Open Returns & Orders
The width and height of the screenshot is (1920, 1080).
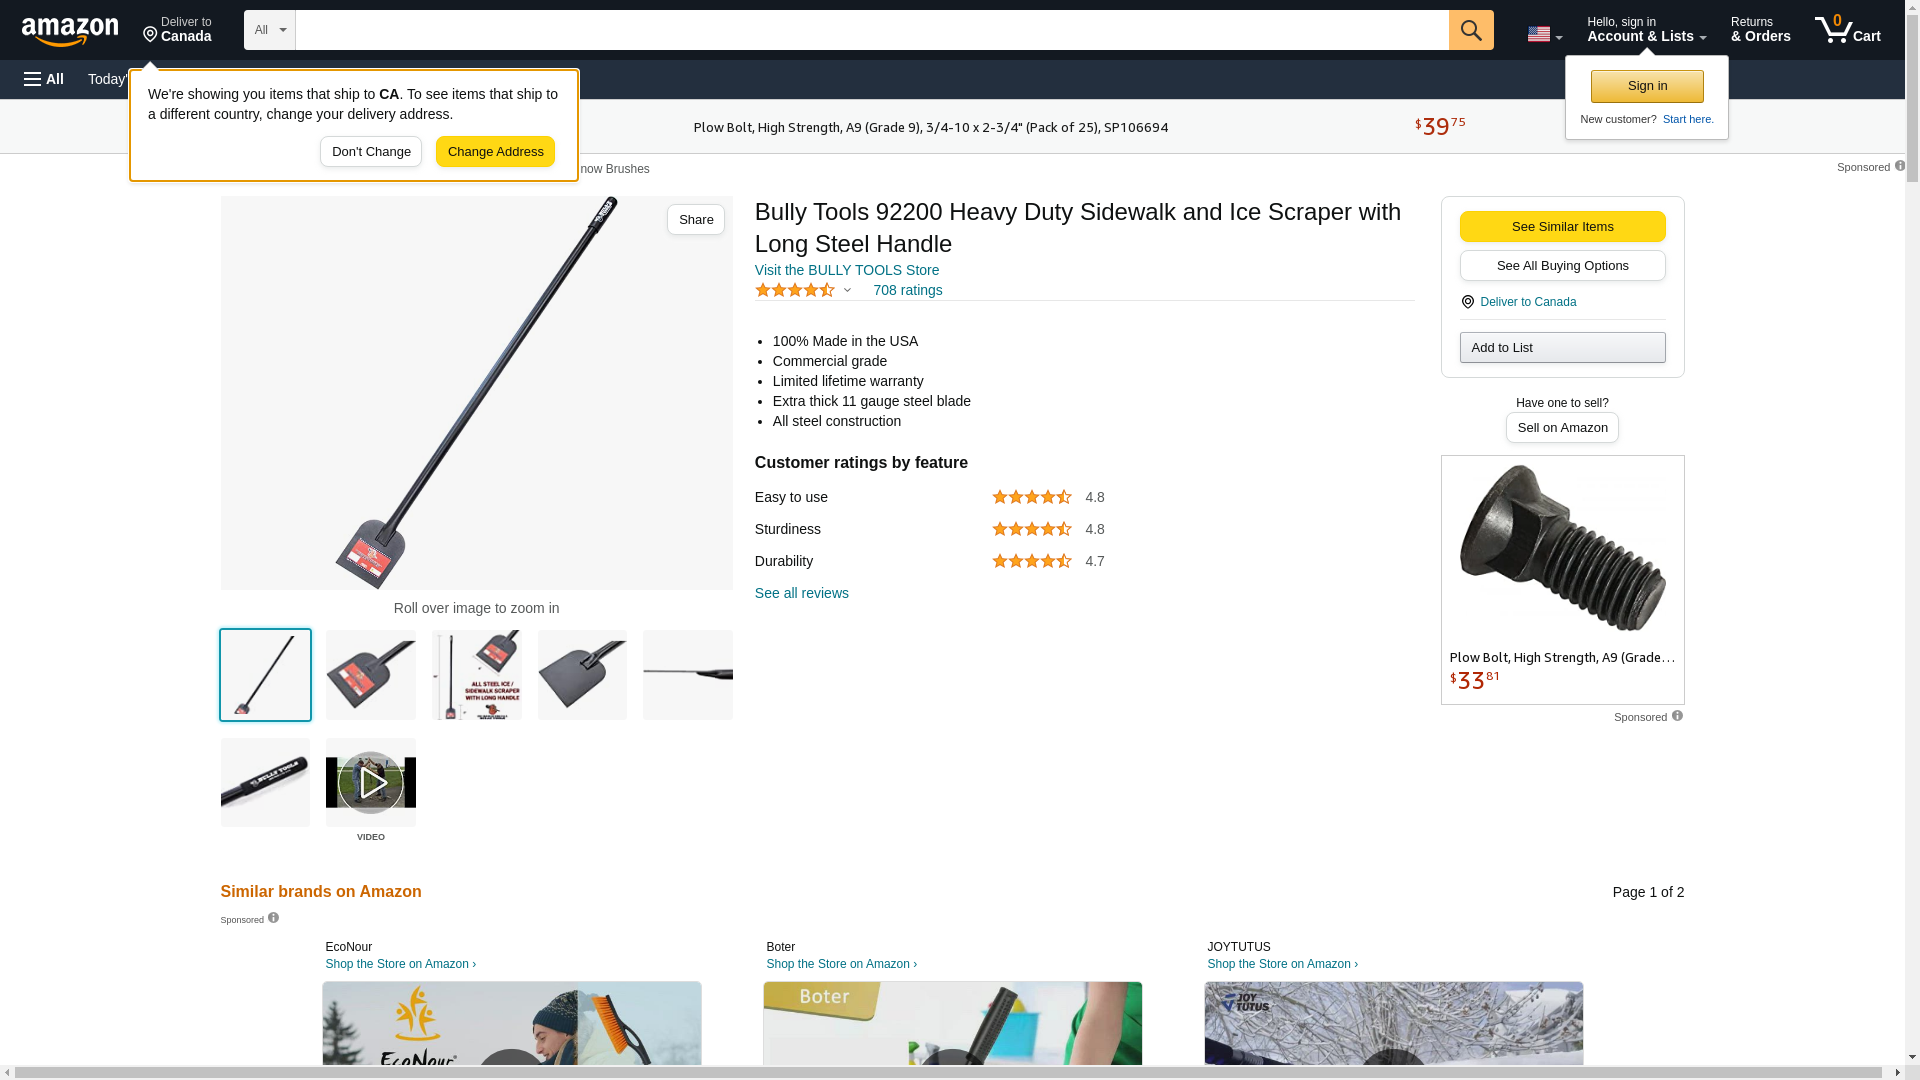pyautogui.click(x=1760, y=30)
